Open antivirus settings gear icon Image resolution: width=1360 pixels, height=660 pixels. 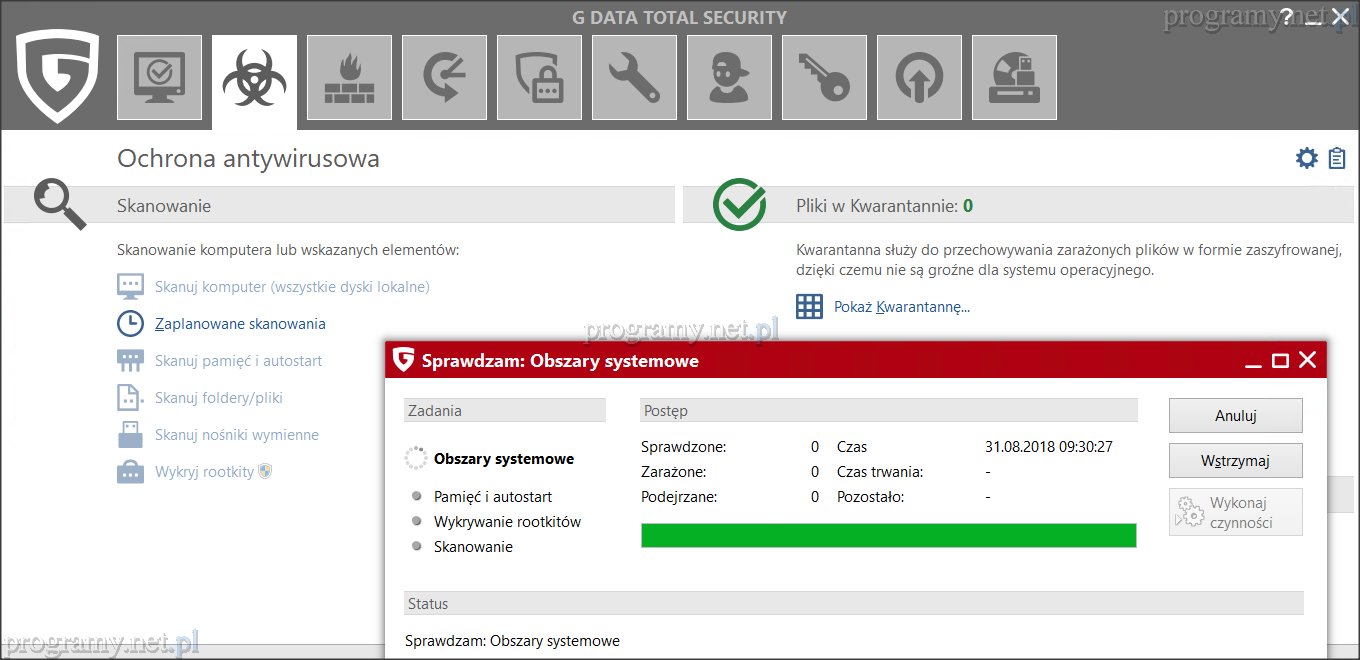click(1306, 158)
